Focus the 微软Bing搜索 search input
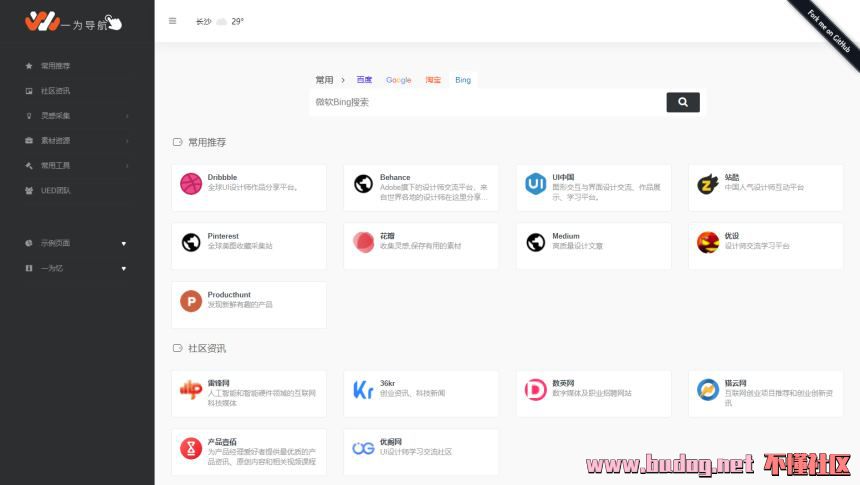Viewport: 860px width, 485px height. pos(488,102)
